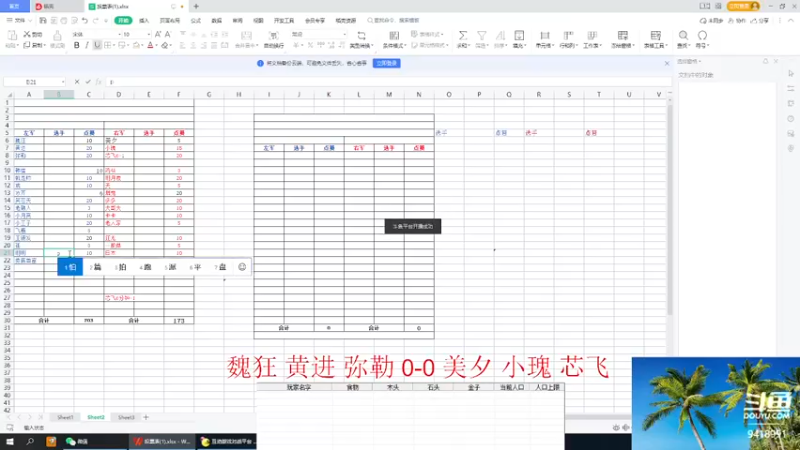This screenshot has width=800, height=450.
Task: Increase font size with large A icon
Action: (x=158, y=34)
